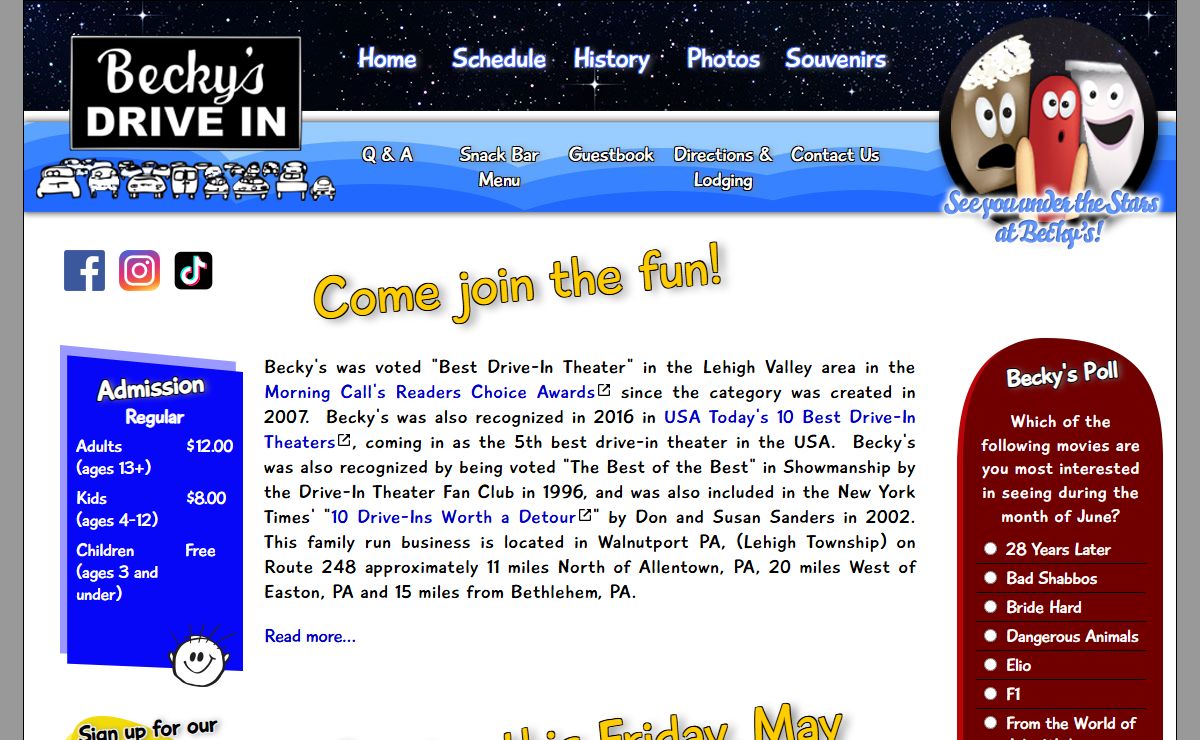
Task: View the Photos page
Action: click(x=723, y=58)
